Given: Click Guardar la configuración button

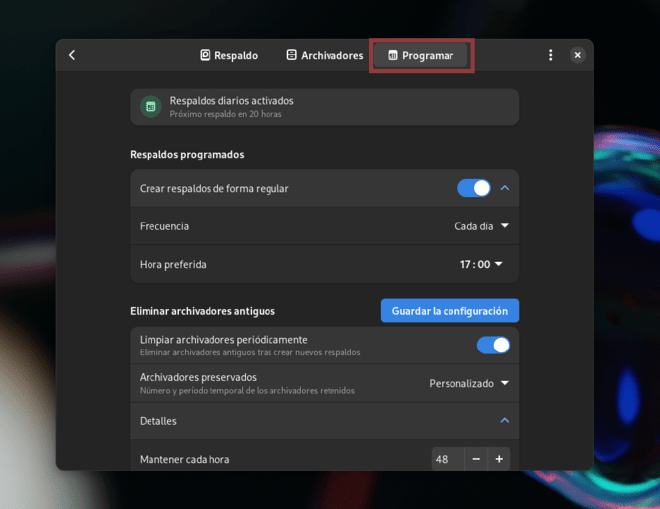Looking at the screenshot, I should point(450,311).
